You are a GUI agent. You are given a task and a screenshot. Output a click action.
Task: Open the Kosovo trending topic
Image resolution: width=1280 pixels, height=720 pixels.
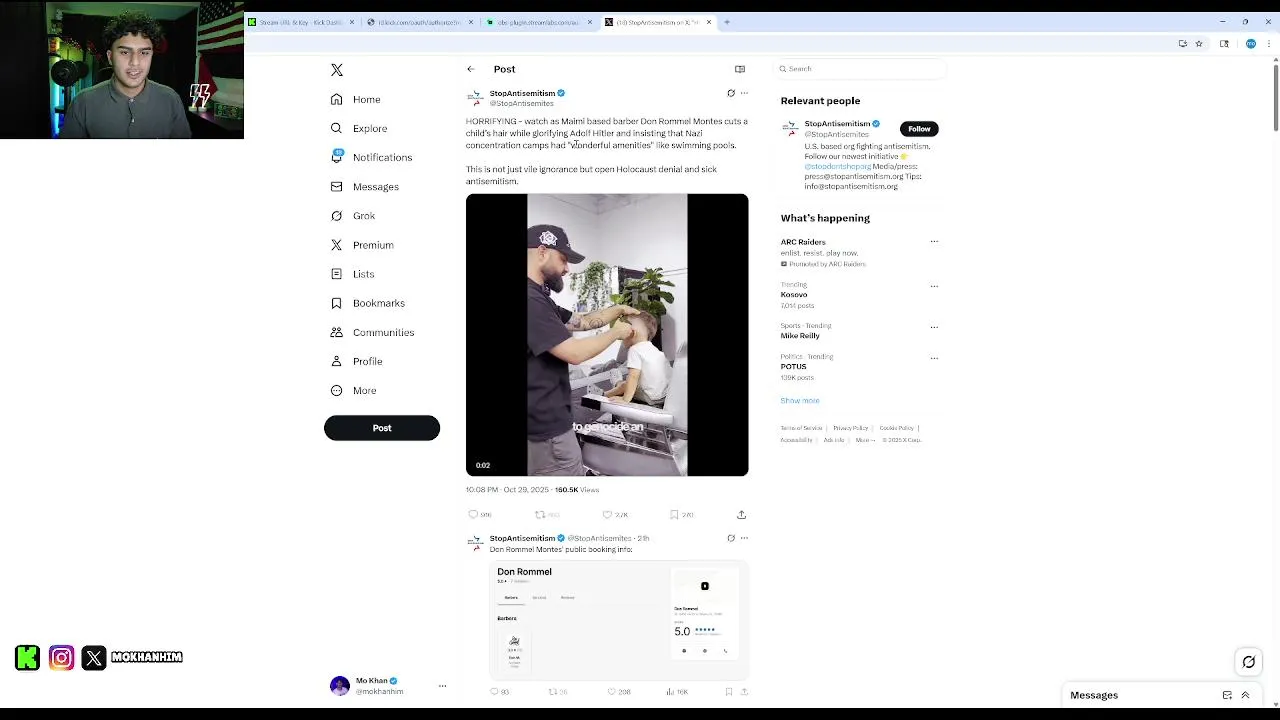pos(794,295)
